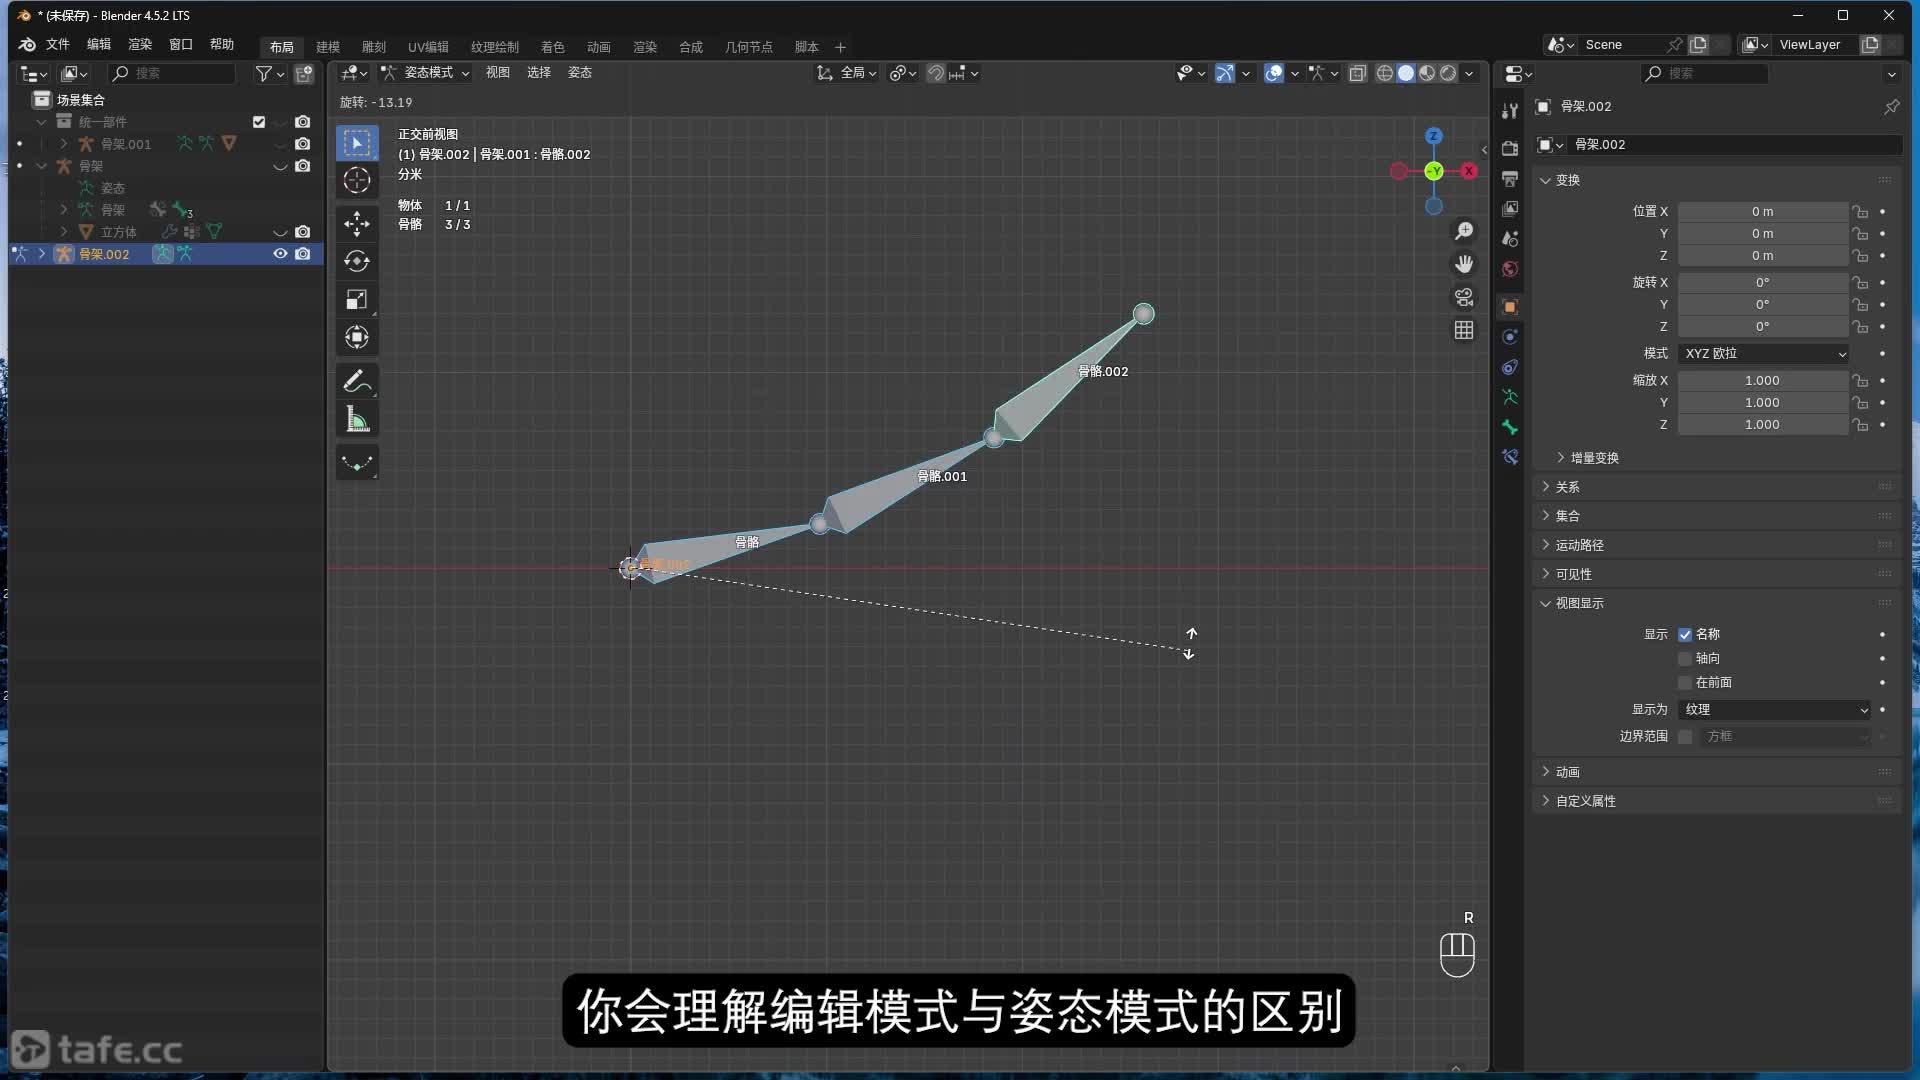Open the Scene properties tab
1920x1080 pixels.
pyautogui.click(x=1510, y=238)
